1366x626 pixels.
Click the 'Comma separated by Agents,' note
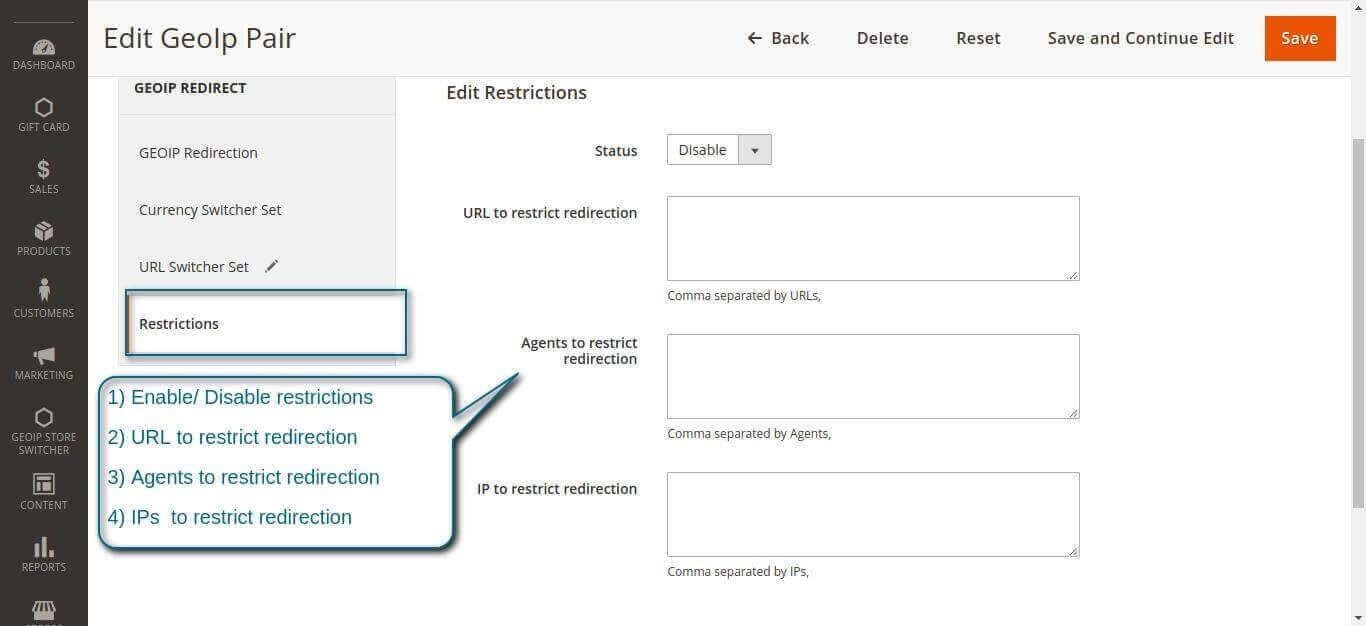[749, 434]
